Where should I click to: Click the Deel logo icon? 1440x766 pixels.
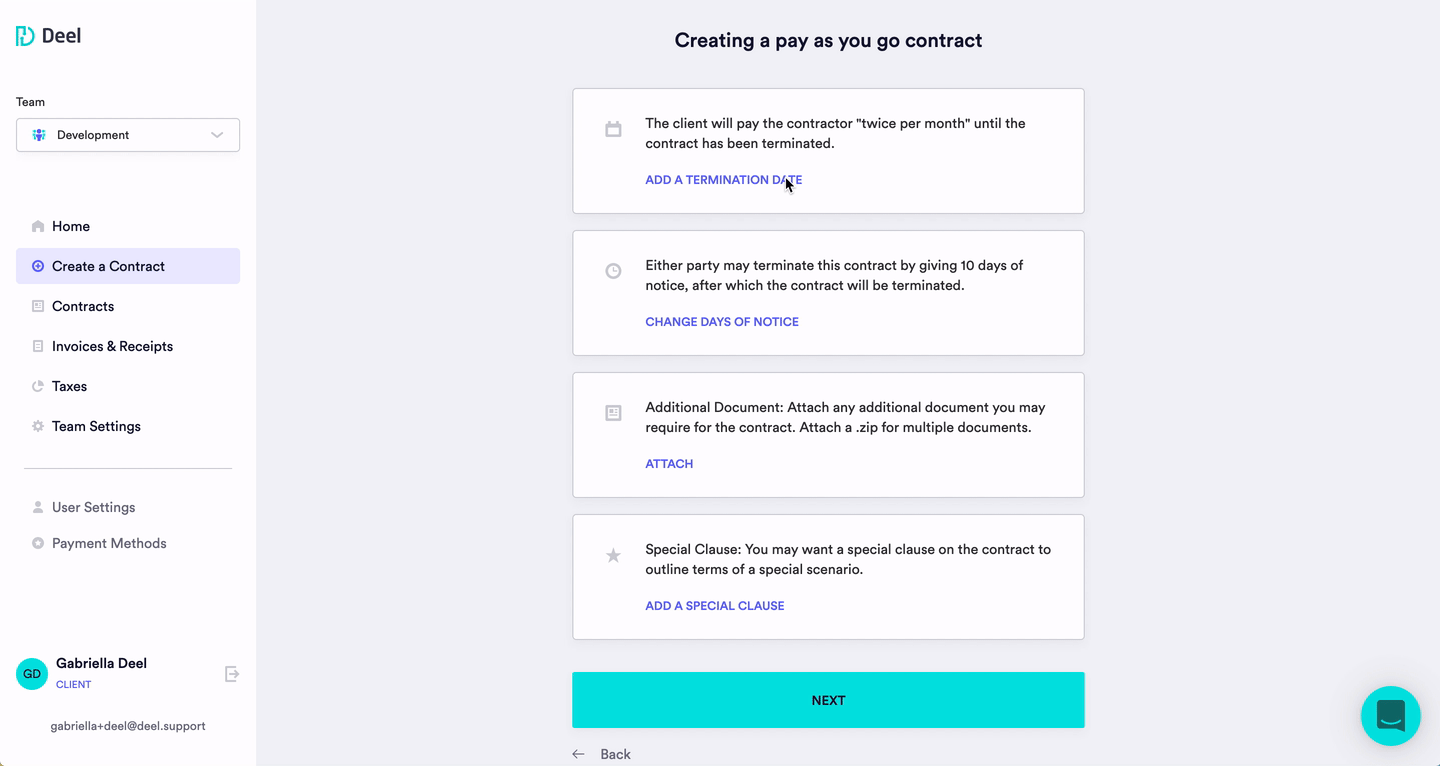coord(25,36)
